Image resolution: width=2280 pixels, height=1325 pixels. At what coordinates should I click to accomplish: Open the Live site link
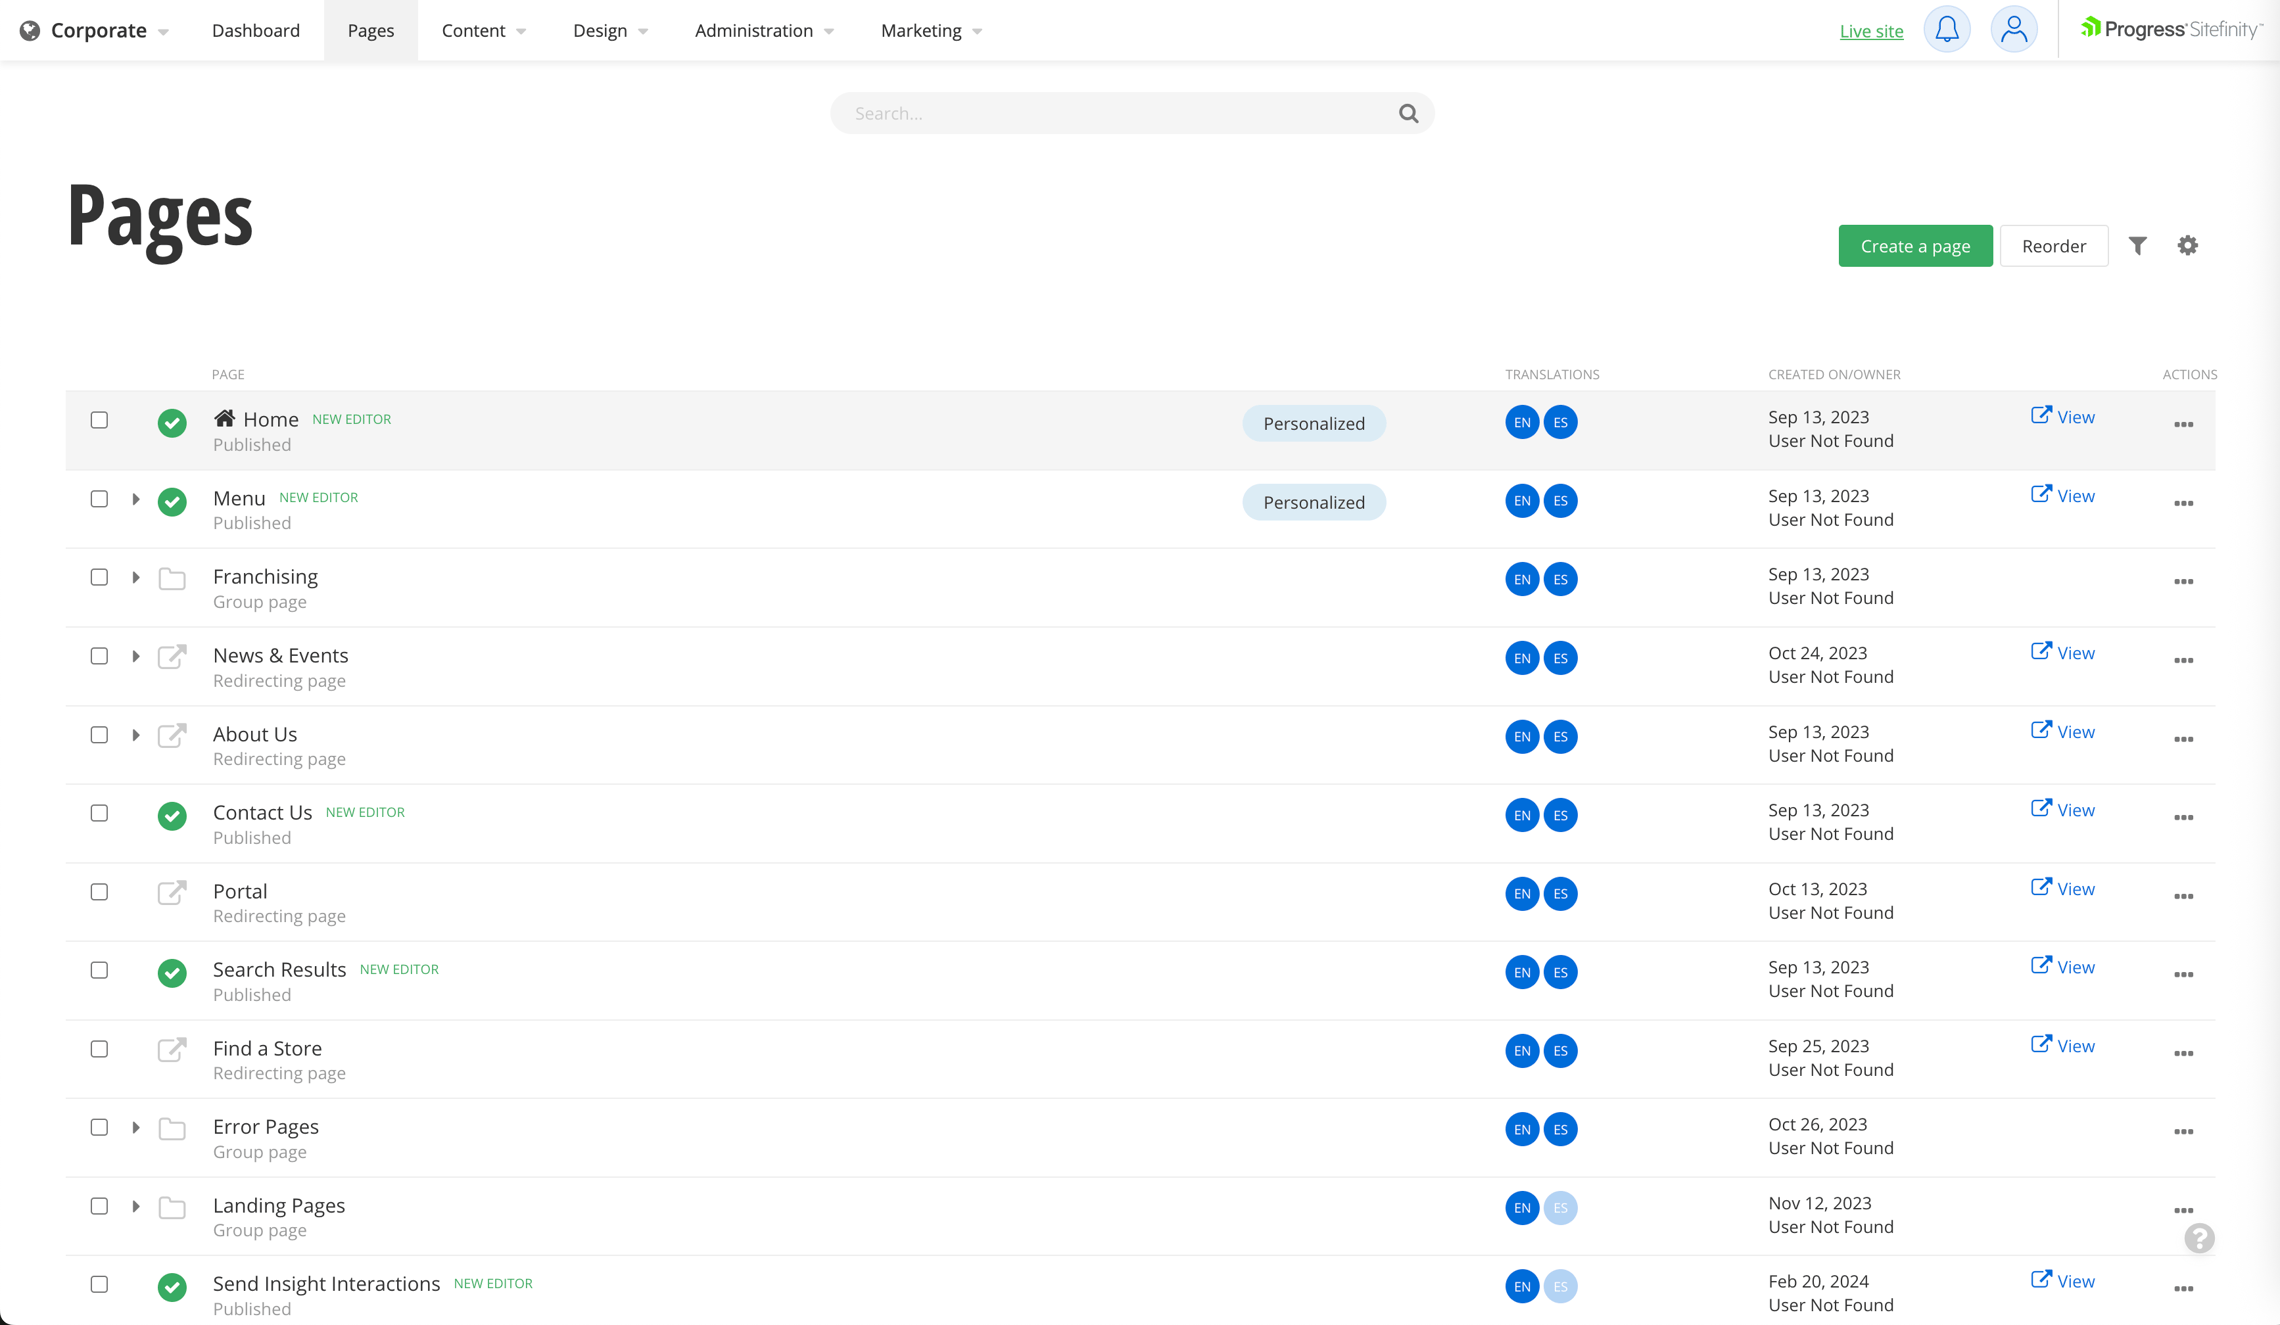pyautogui.click(x=1871, y=31)
